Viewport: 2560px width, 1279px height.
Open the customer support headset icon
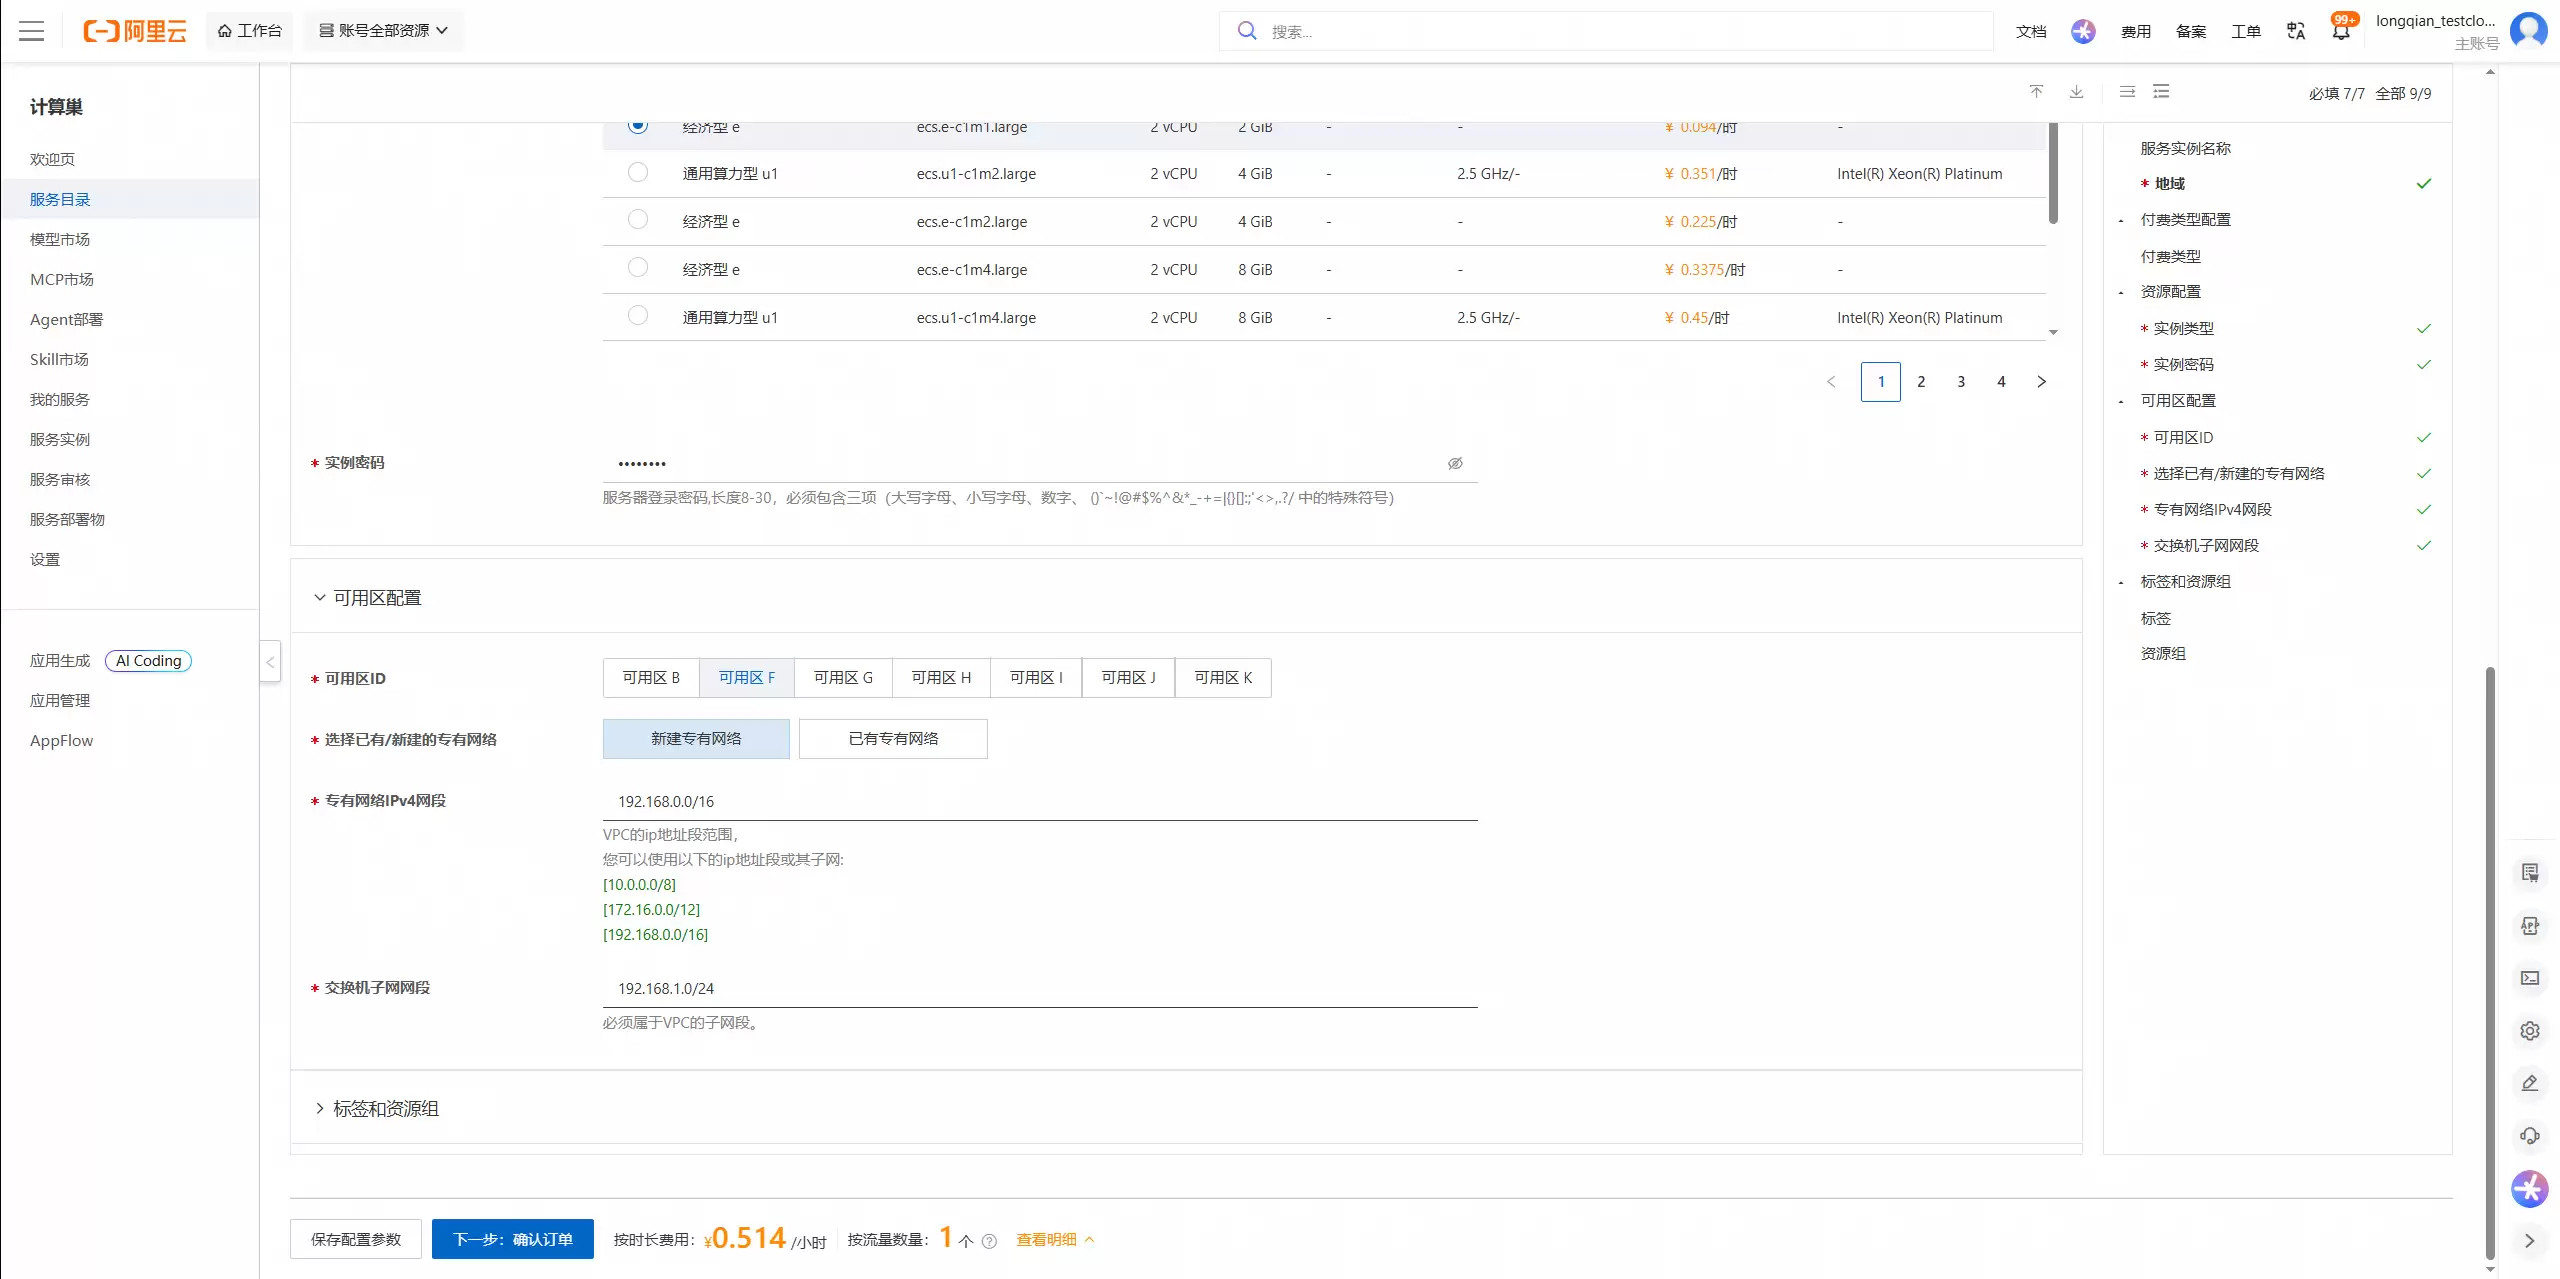coord(2530,1136)
